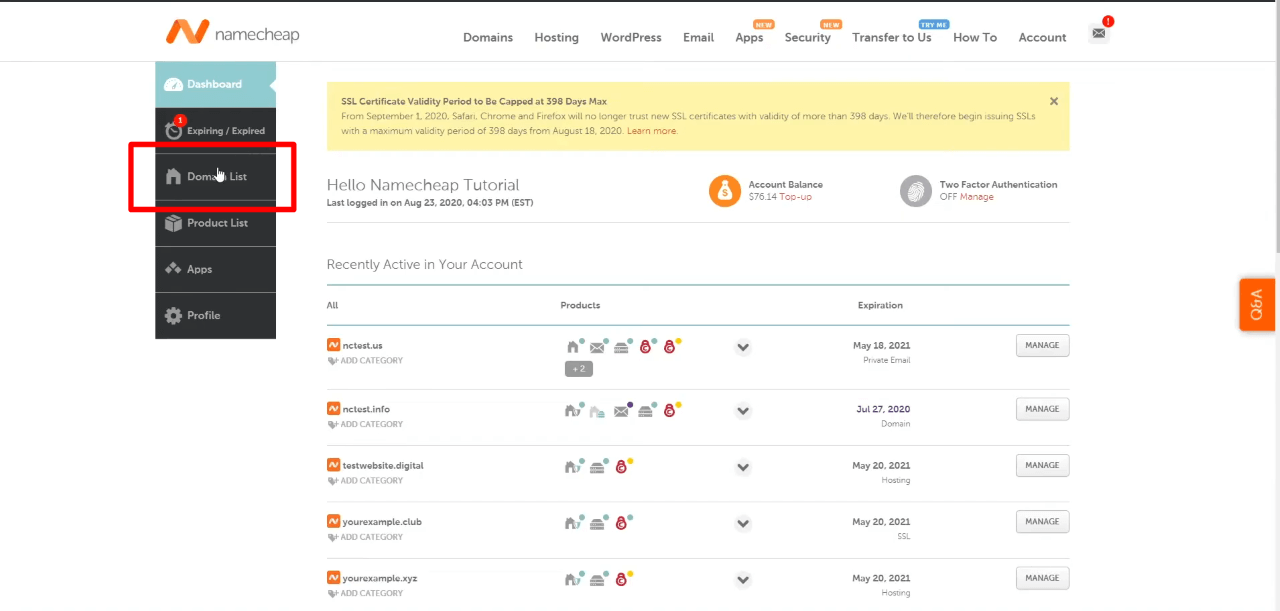Open the Account menu
This screenshot has width=1280, height=611.
pos(1042,37)
